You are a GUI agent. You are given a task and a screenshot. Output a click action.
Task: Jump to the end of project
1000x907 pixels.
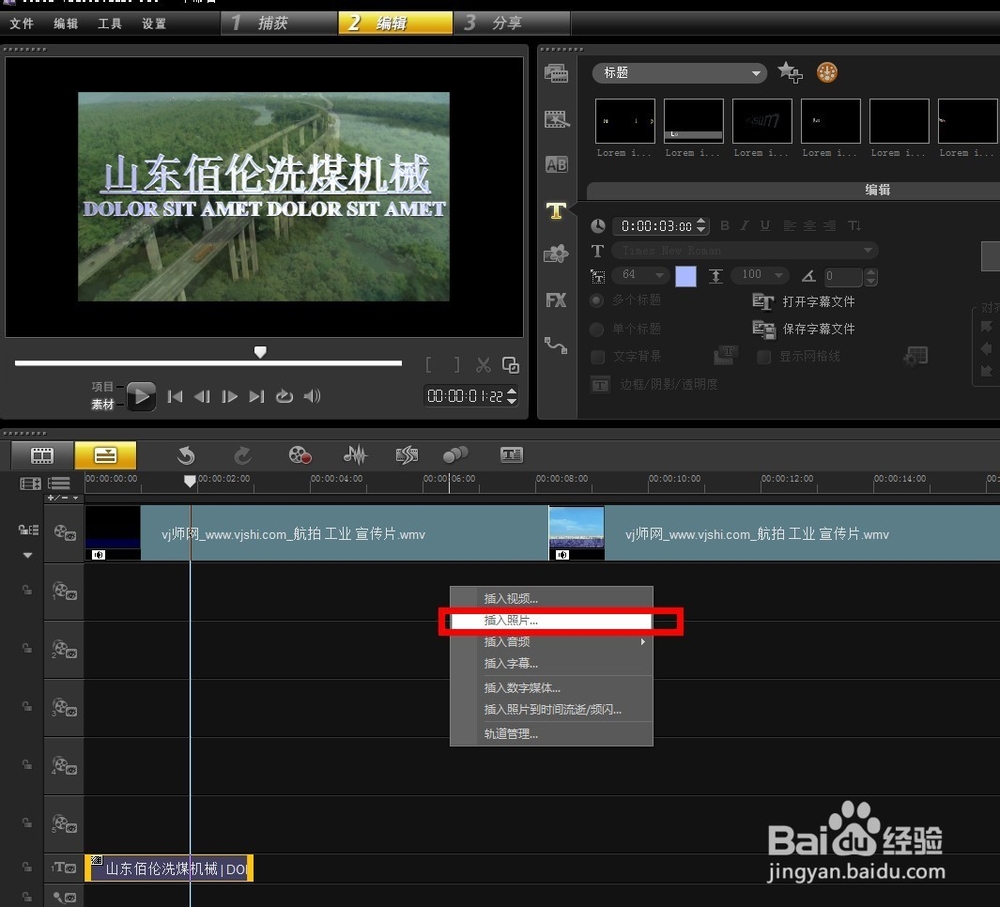pyautogui.click(x=256, y=397)
